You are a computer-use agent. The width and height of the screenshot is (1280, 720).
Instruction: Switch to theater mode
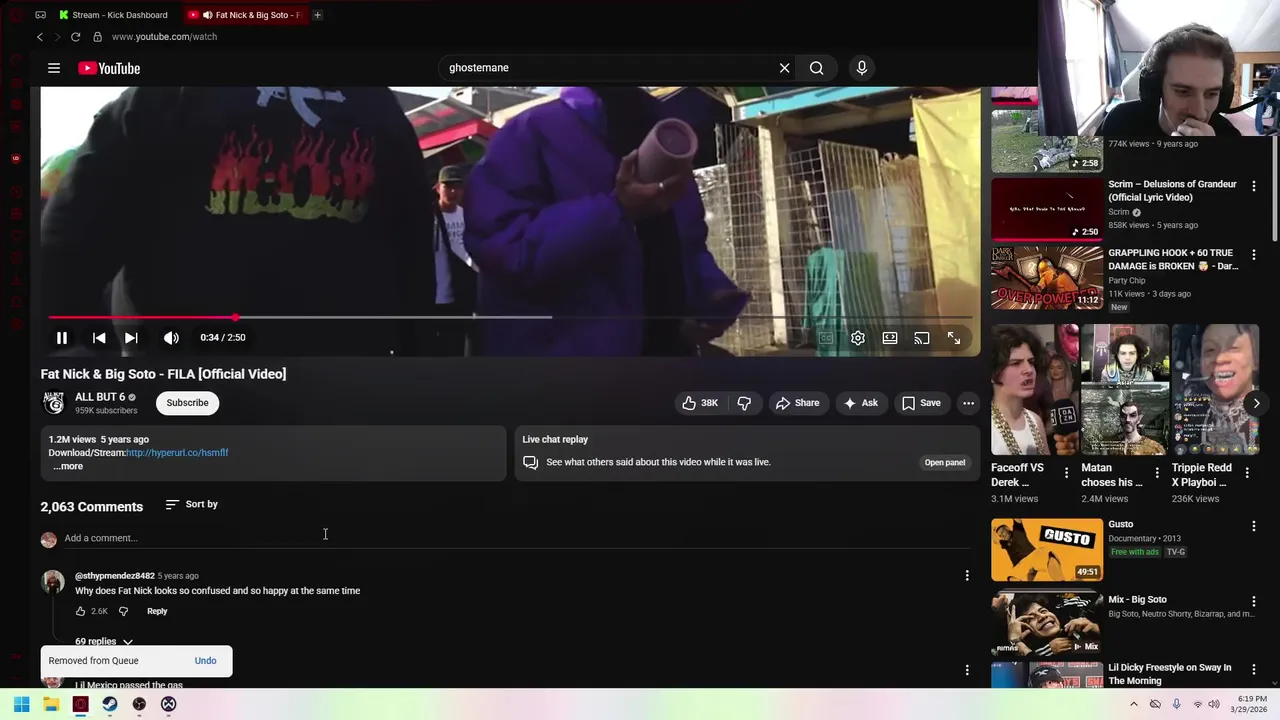[890, 338]
